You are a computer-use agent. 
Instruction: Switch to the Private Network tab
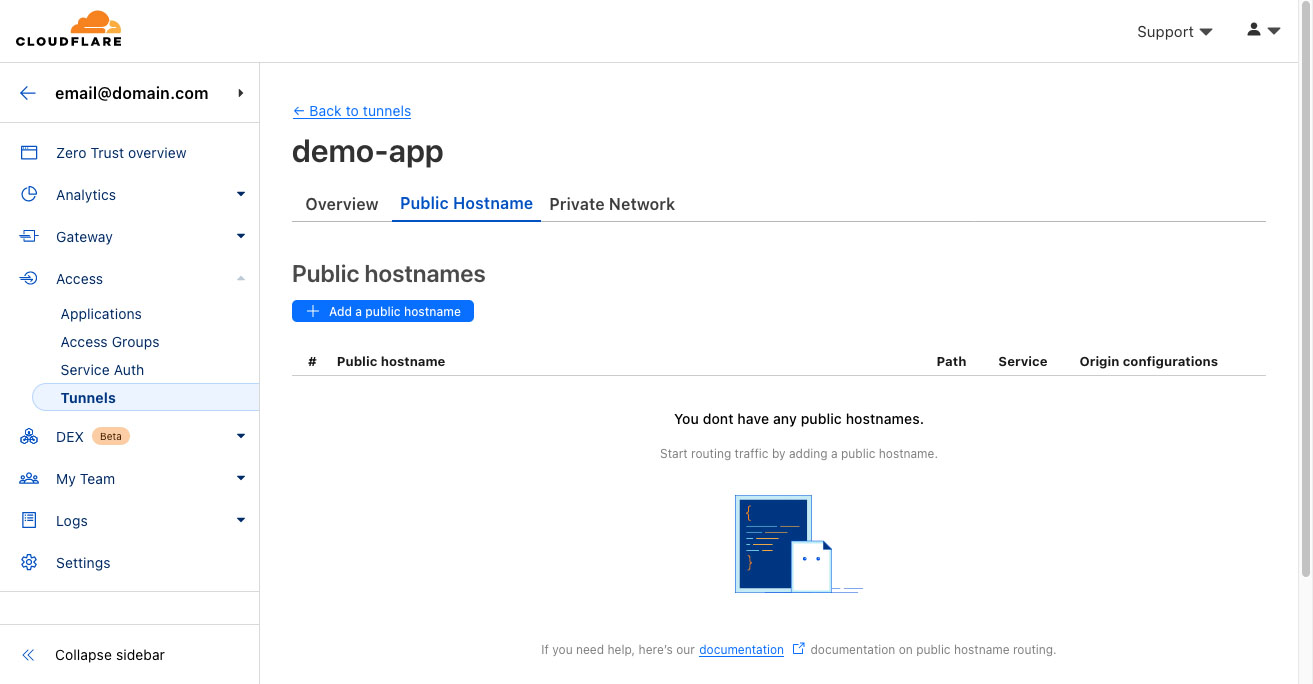click(x=612, y=204)
